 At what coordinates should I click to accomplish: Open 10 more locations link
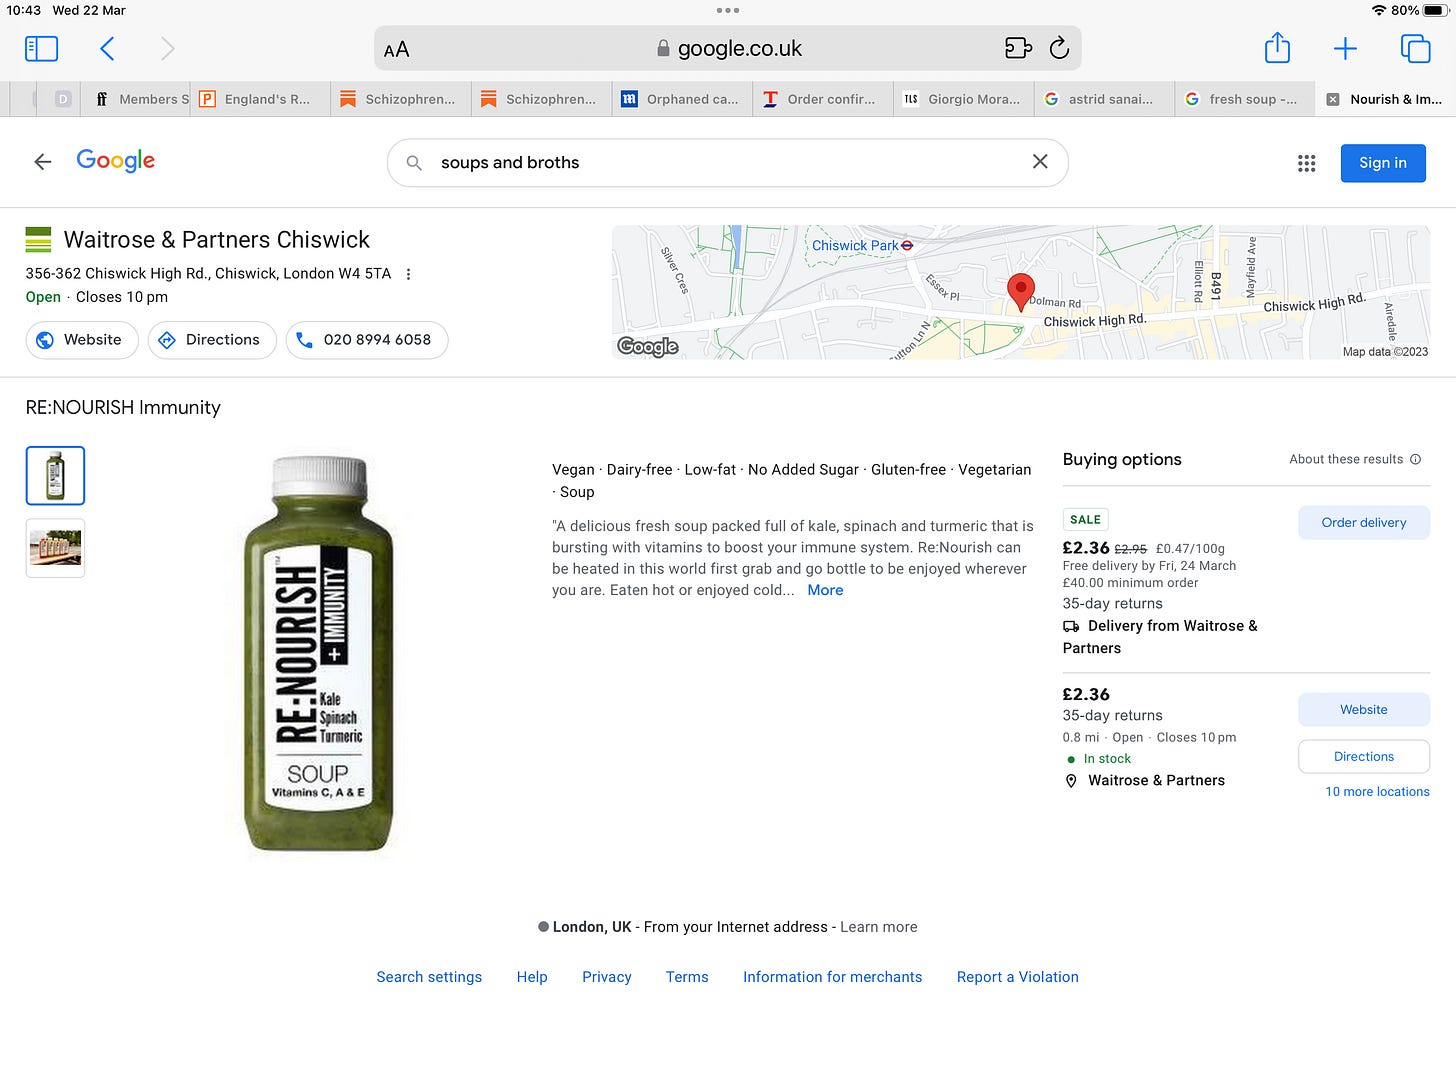(x=1377, y=792)
